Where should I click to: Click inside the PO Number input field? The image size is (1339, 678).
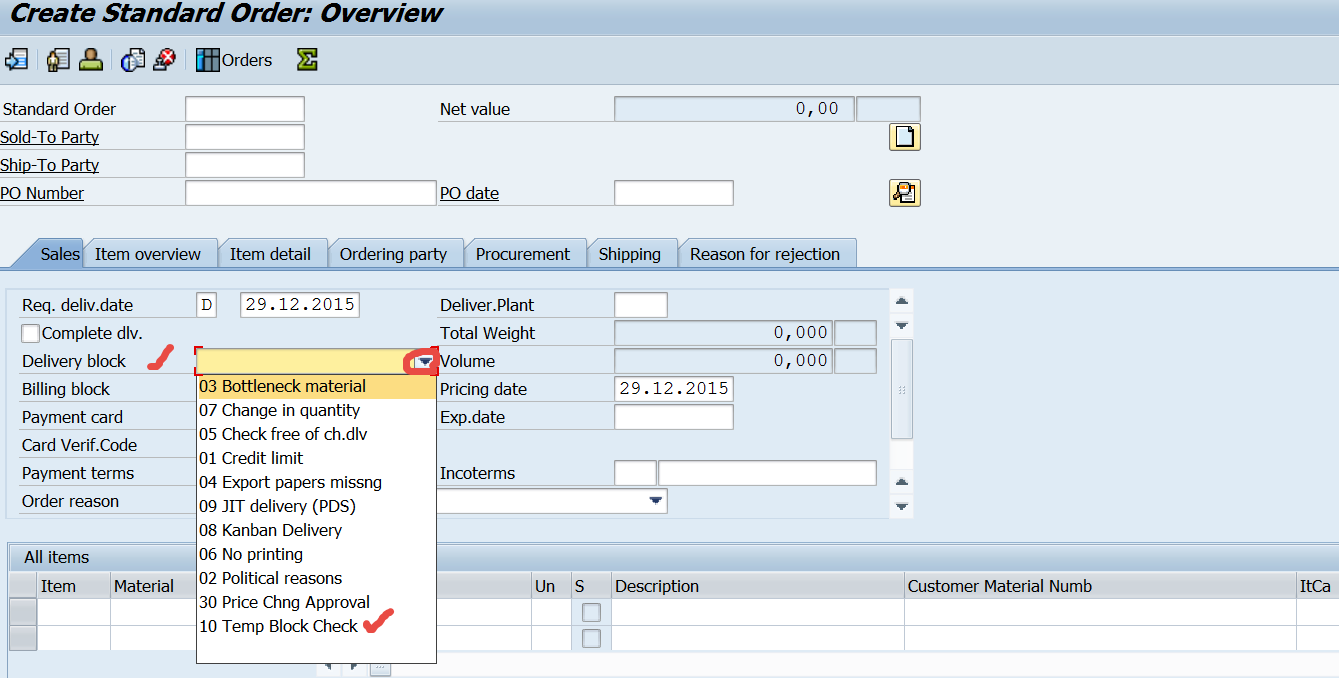(310, 192)
